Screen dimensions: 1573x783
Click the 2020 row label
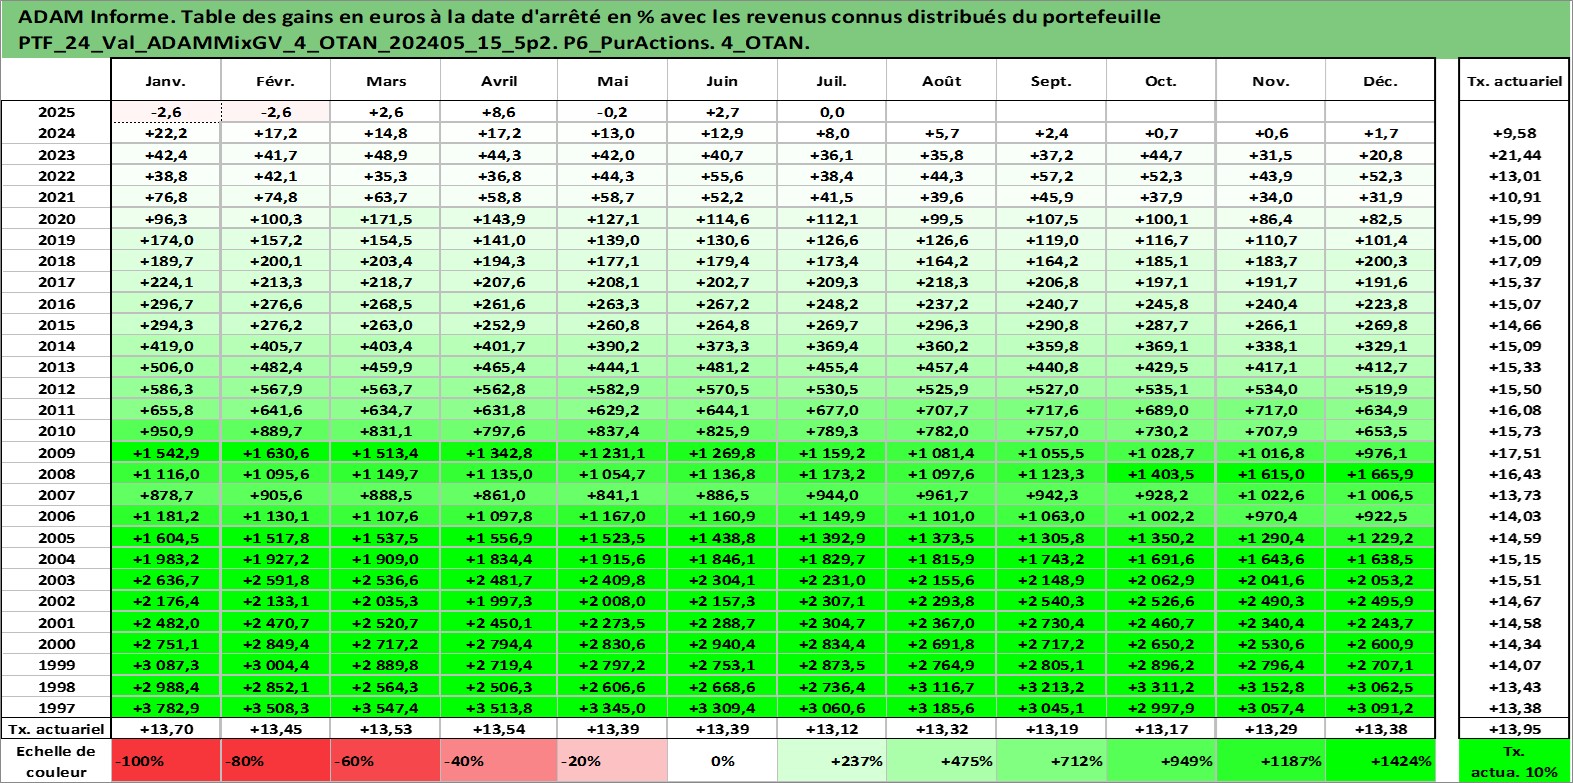click(x=56, y=218)
